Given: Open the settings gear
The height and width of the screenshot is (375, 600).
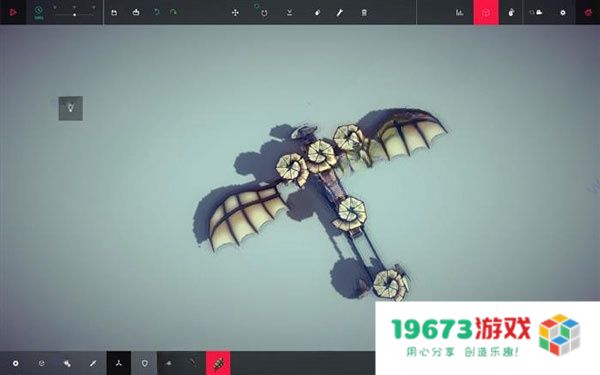Looking at the screenshot, I should pos(562,13).
